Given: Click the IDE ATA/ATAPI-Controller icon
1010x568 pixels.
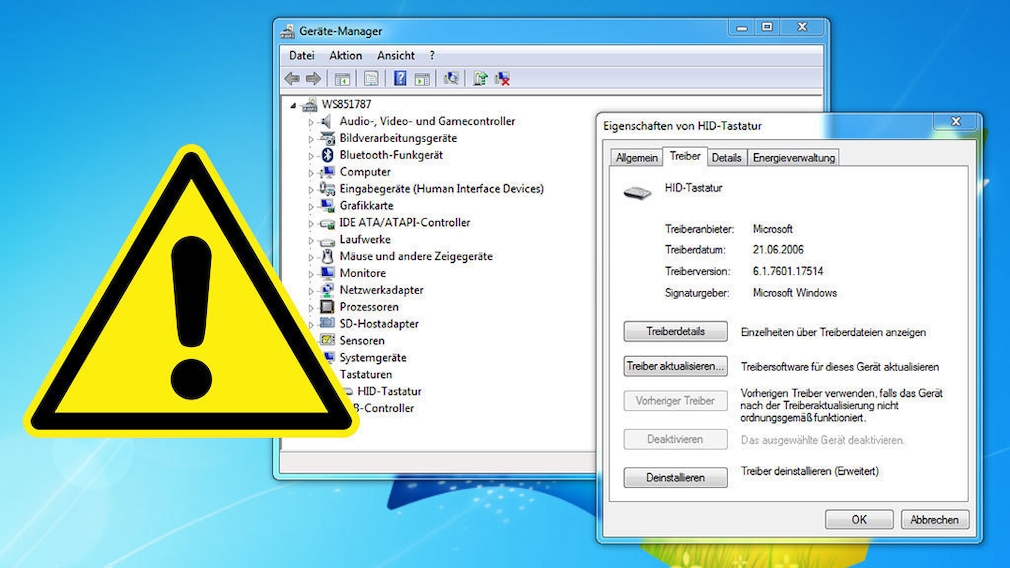Looking at the screenshot, I should [327, 223].
